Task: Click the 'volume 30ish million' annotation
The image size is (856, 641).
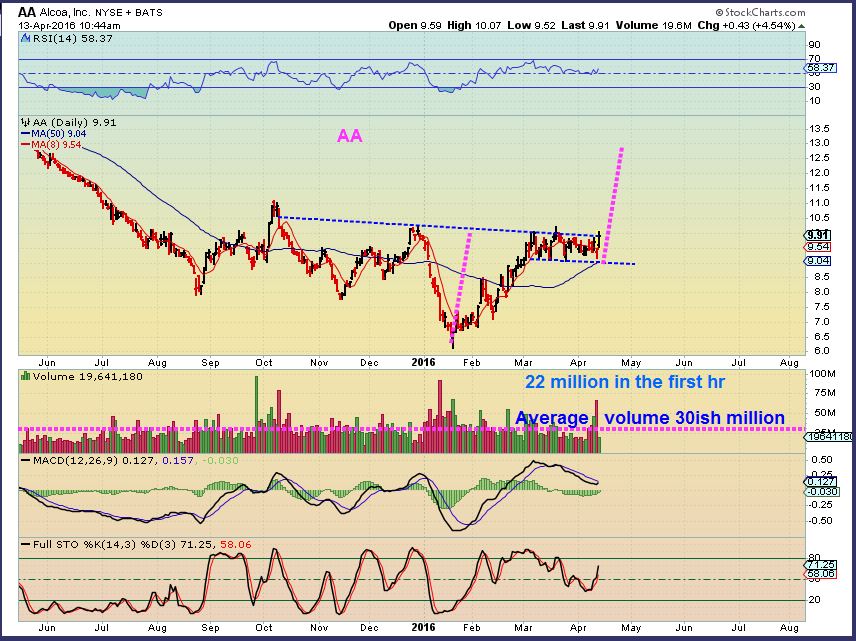Action: coord(694,418)
